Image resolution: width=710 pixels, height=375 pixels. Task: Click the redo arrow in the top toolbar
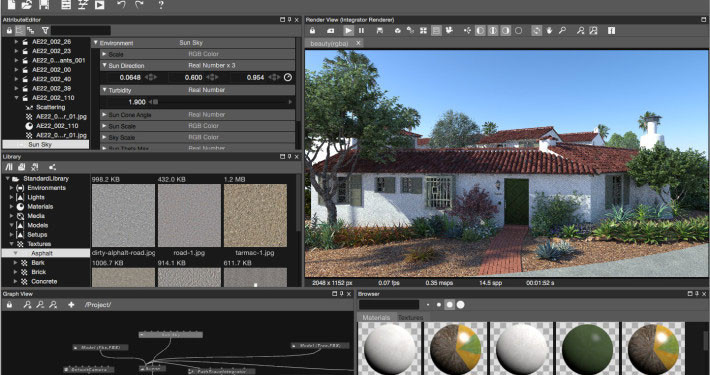(139, 5)
